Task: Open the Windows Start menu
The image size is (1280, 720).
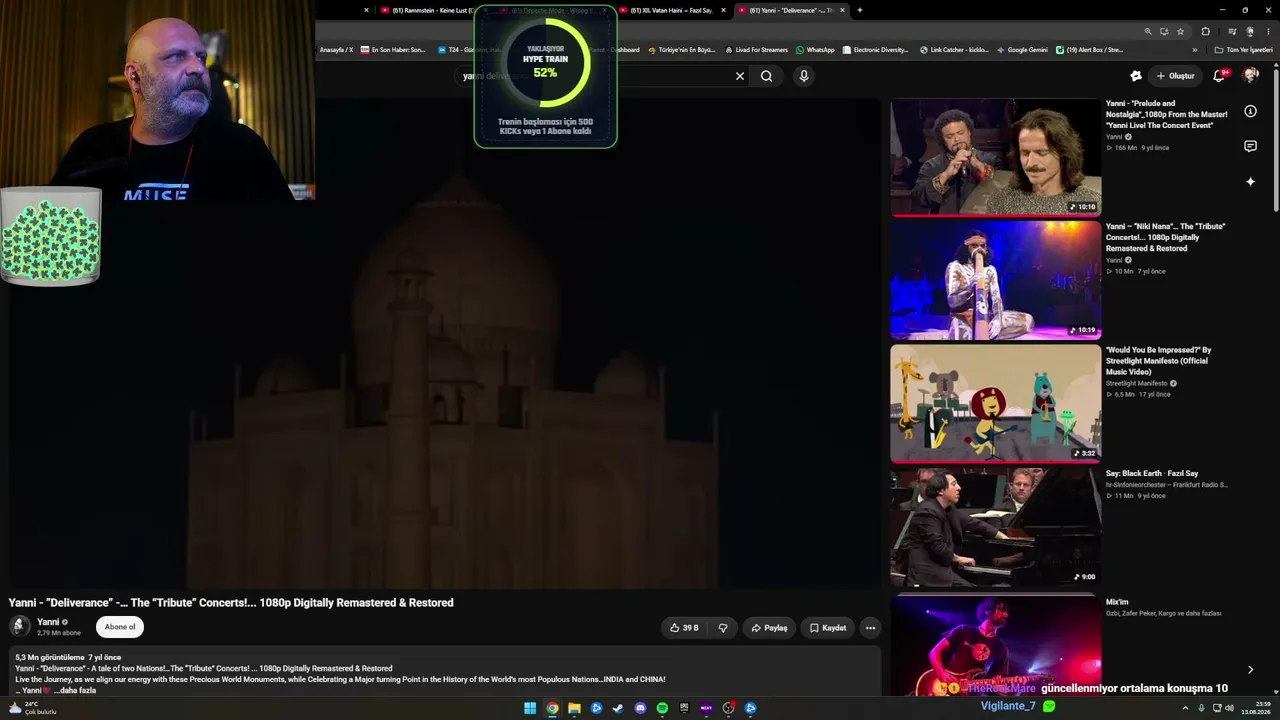Action: pos(530,708)
